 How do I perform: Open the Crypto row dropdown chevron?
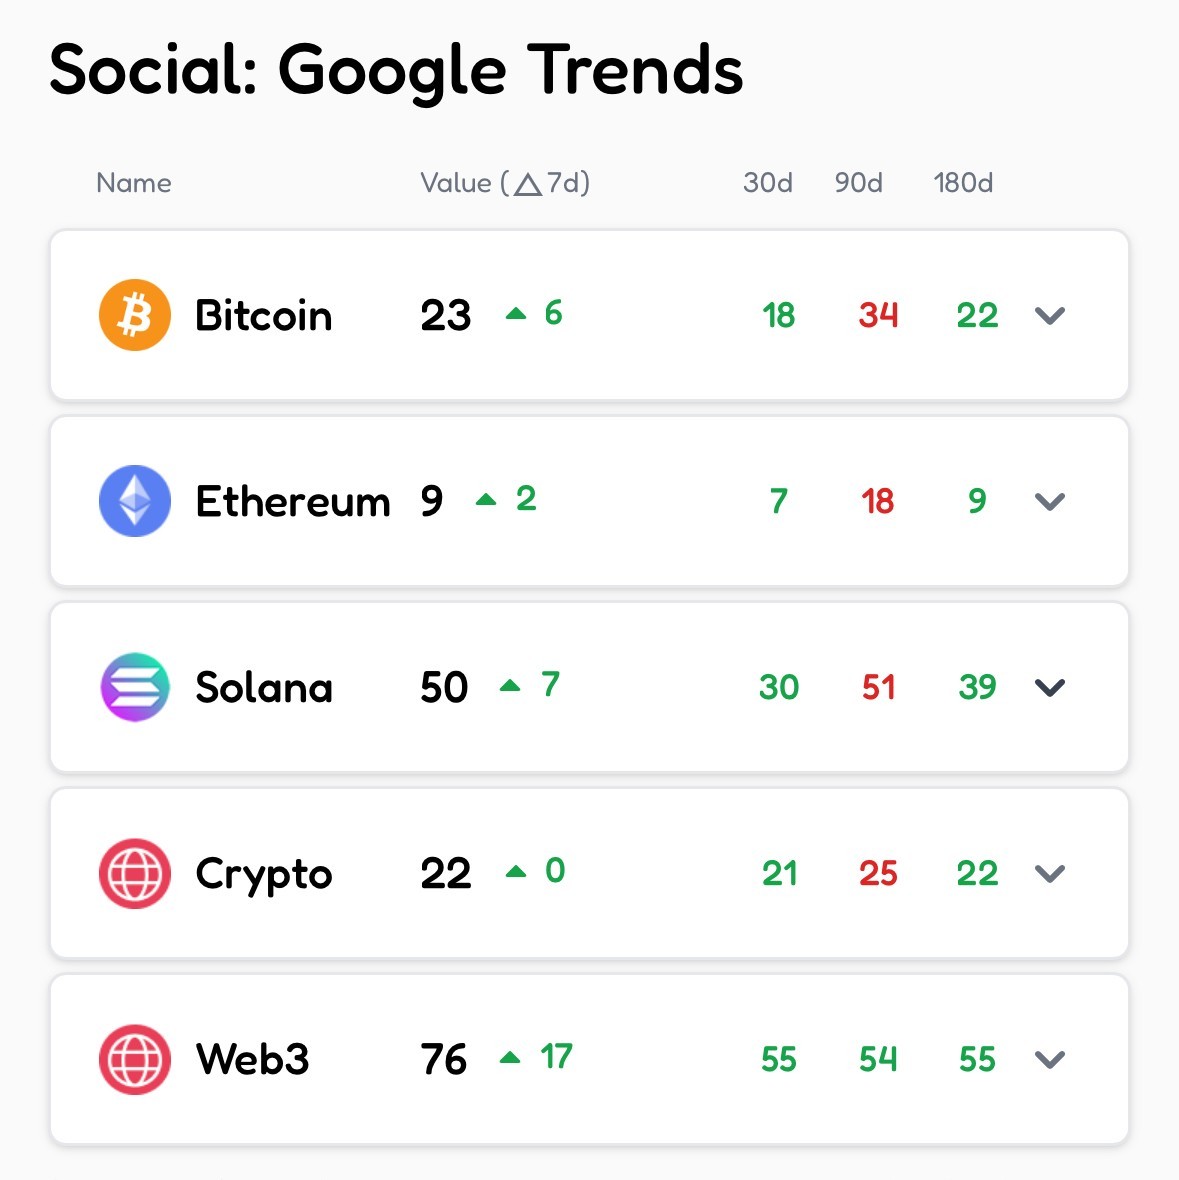point(1050,874)
